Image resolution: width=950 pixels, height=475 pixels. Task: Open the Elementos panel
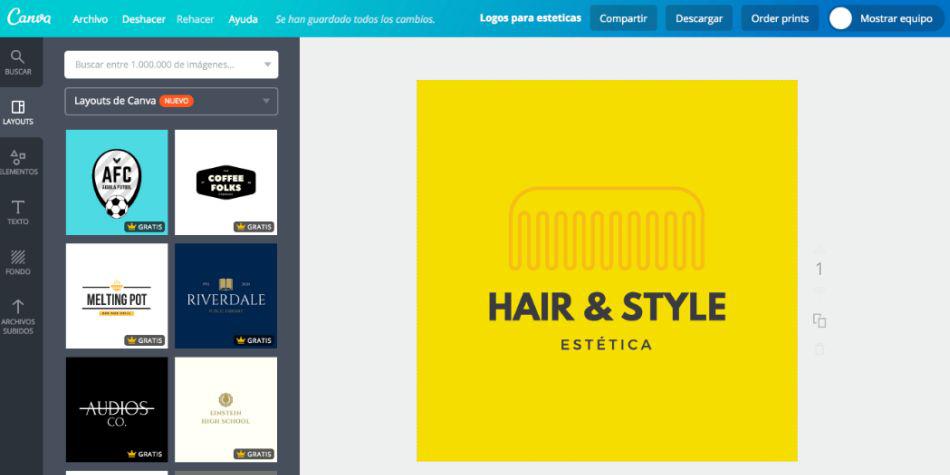pyautogui.click(x=18, y=162)
